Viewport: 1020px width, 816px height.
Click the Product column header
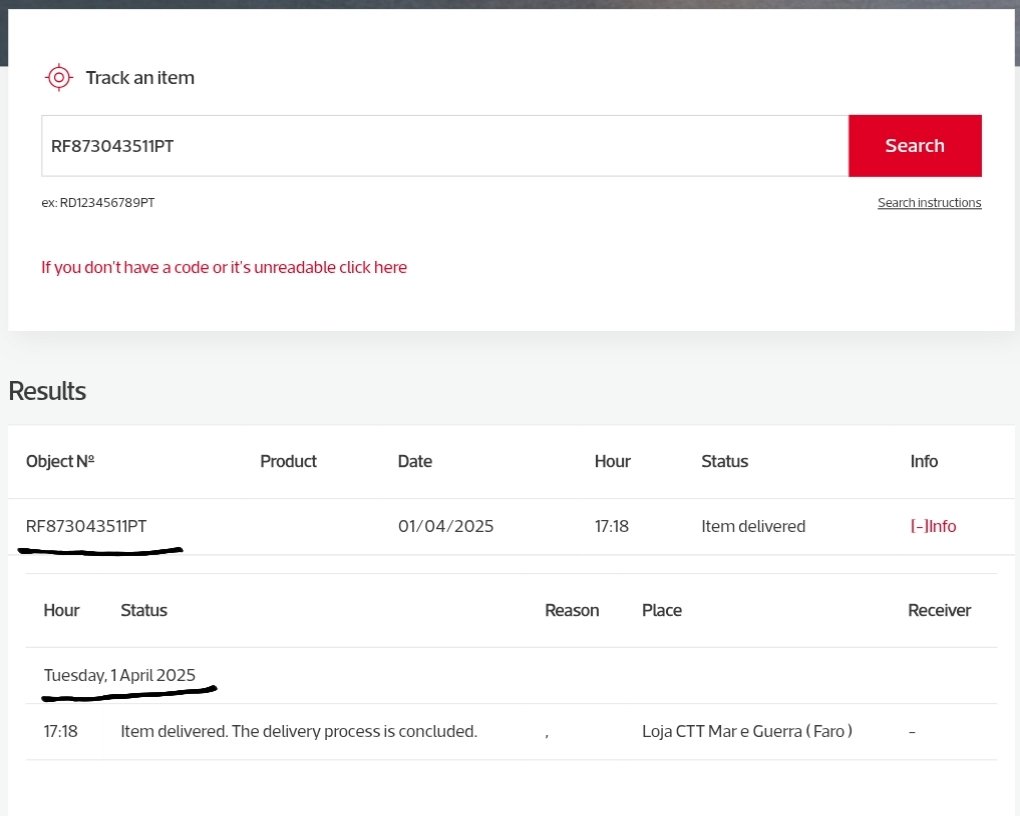point(288,461)
